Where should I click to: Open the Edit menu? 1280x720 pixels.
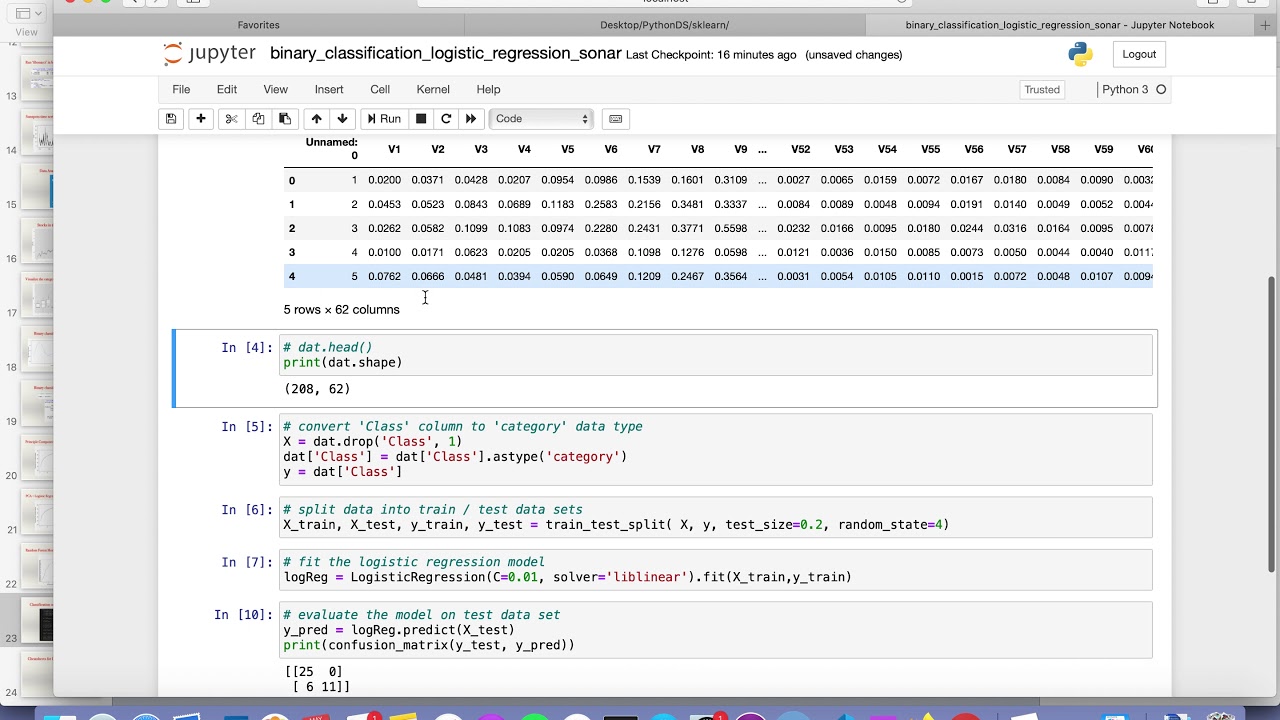(227, 89)
